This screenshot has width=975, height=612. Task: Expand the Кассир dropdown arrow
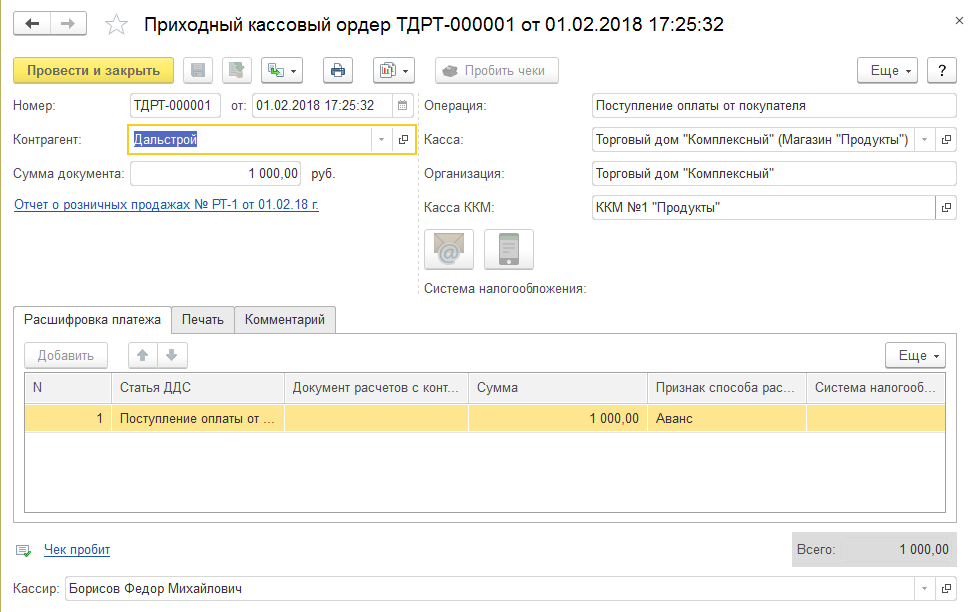(x=925, y=589)
